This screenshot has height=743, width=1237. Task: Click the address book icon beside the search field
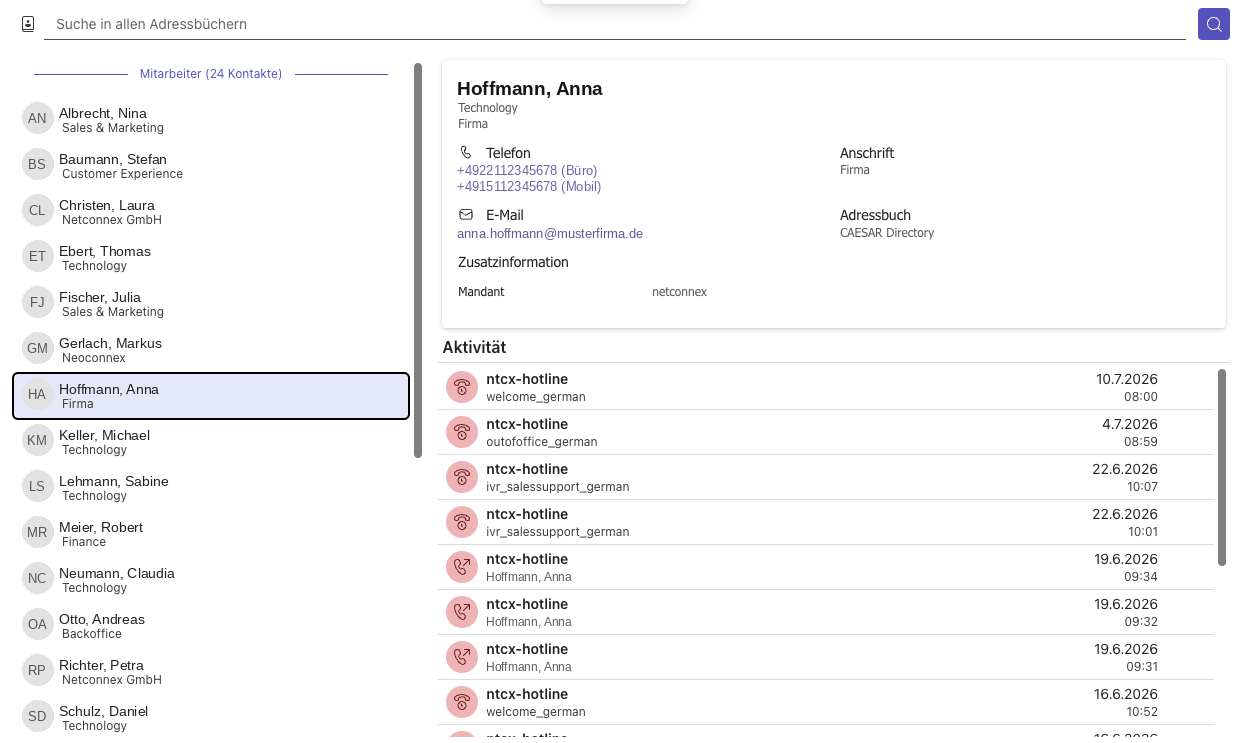(28, 24)
